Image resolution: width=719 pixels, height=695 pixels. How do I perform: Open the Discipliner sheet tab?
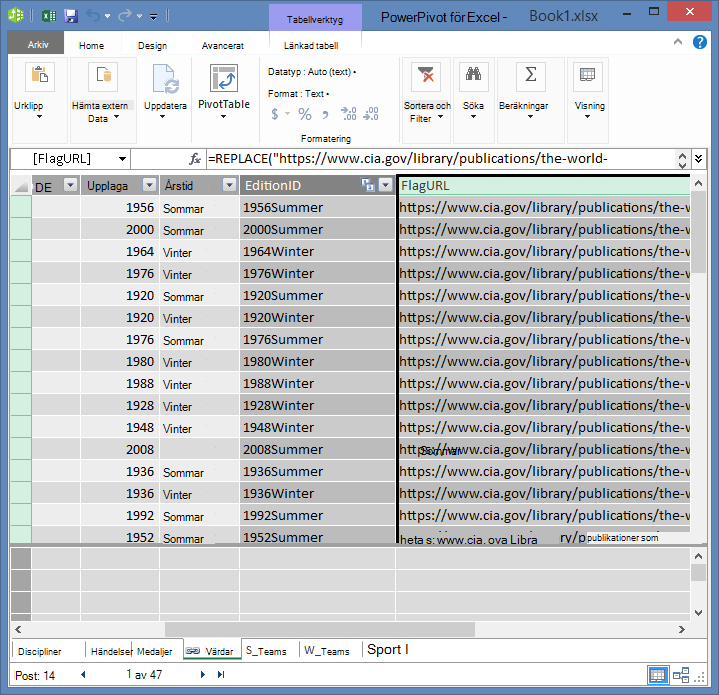(x=39, y=651)
